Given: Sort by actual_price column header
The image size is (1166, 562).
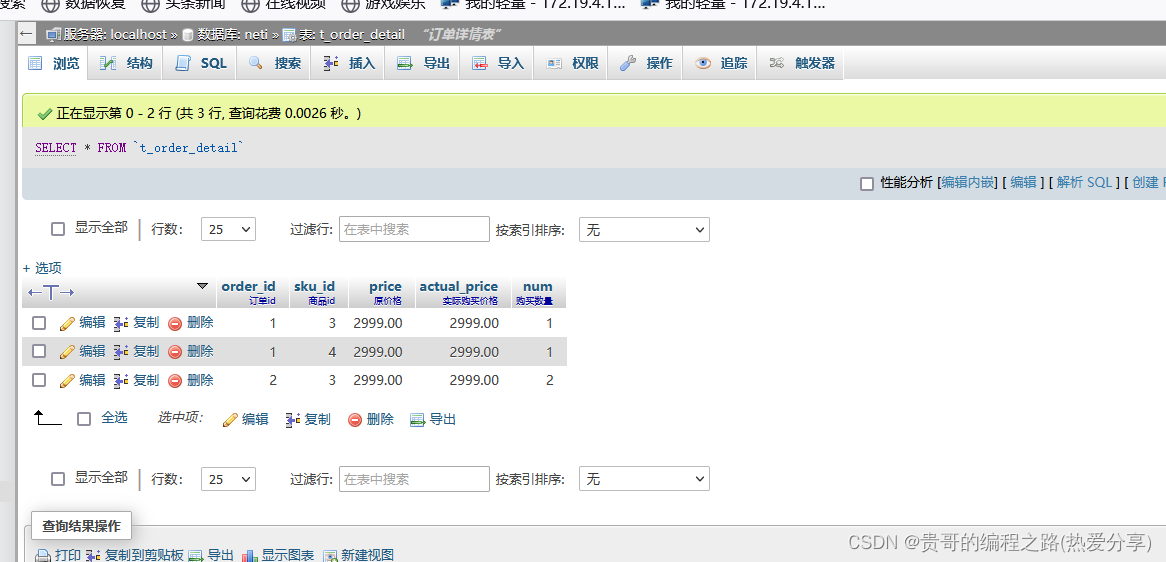Looking at the screenshot, I should [459, 286].
